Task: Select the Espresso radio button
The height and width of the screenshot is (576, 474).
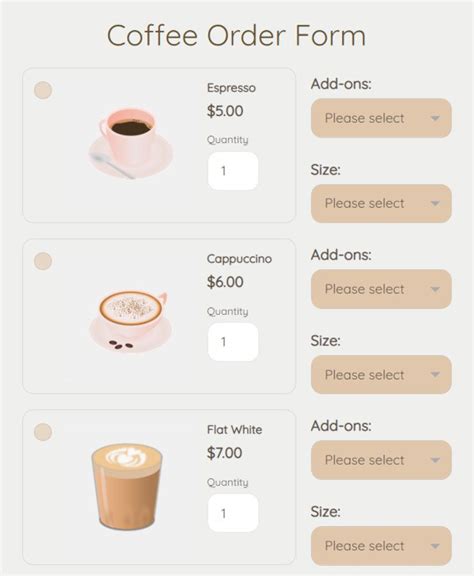Action: tap(43, 90)
